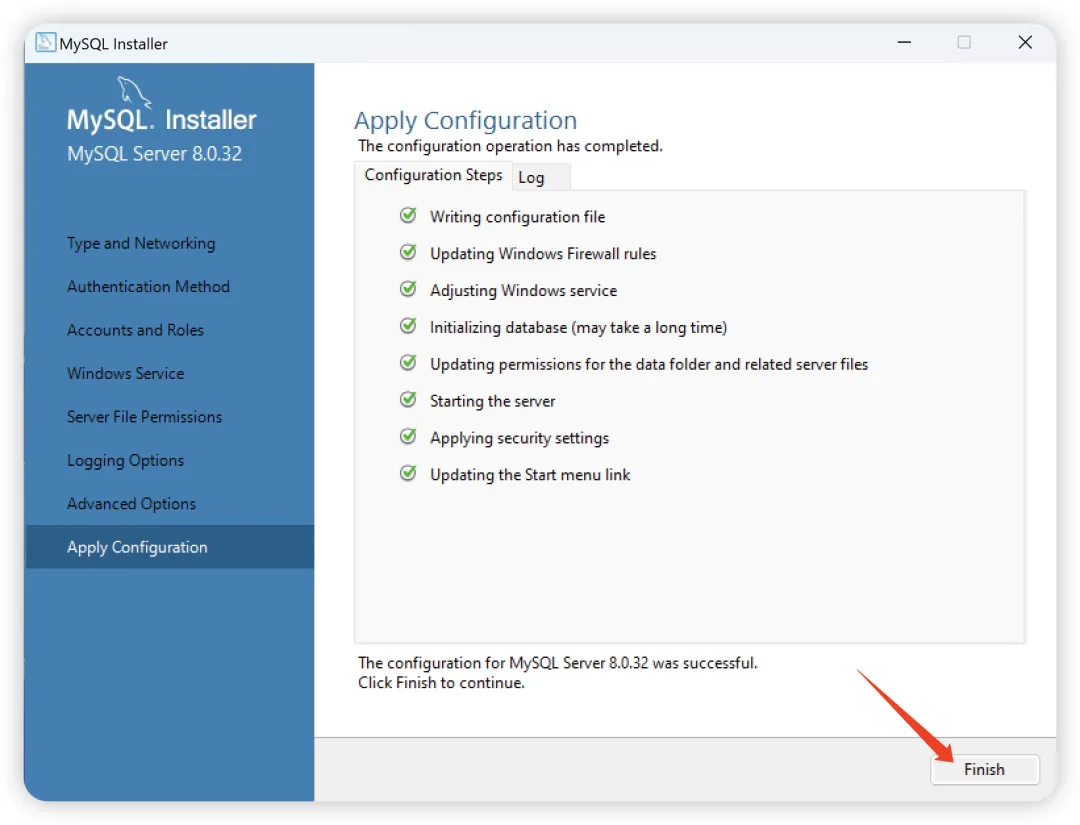
Task: Click 'Applying security settings' text
Action: click(519, 438)
